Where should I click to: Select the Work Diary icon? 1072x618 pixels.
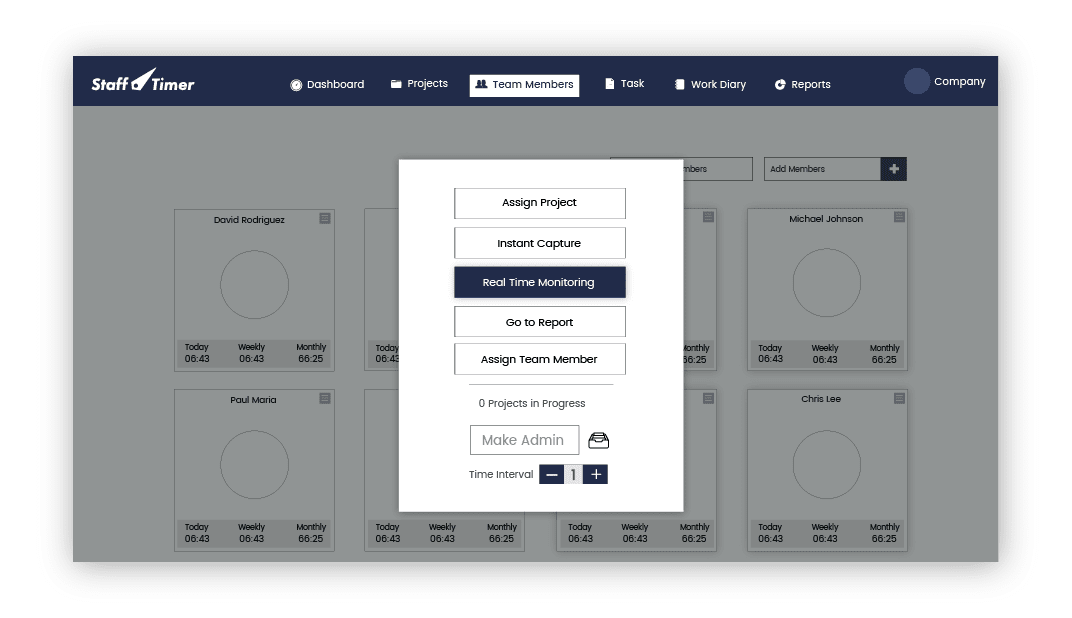pos(681,84)
